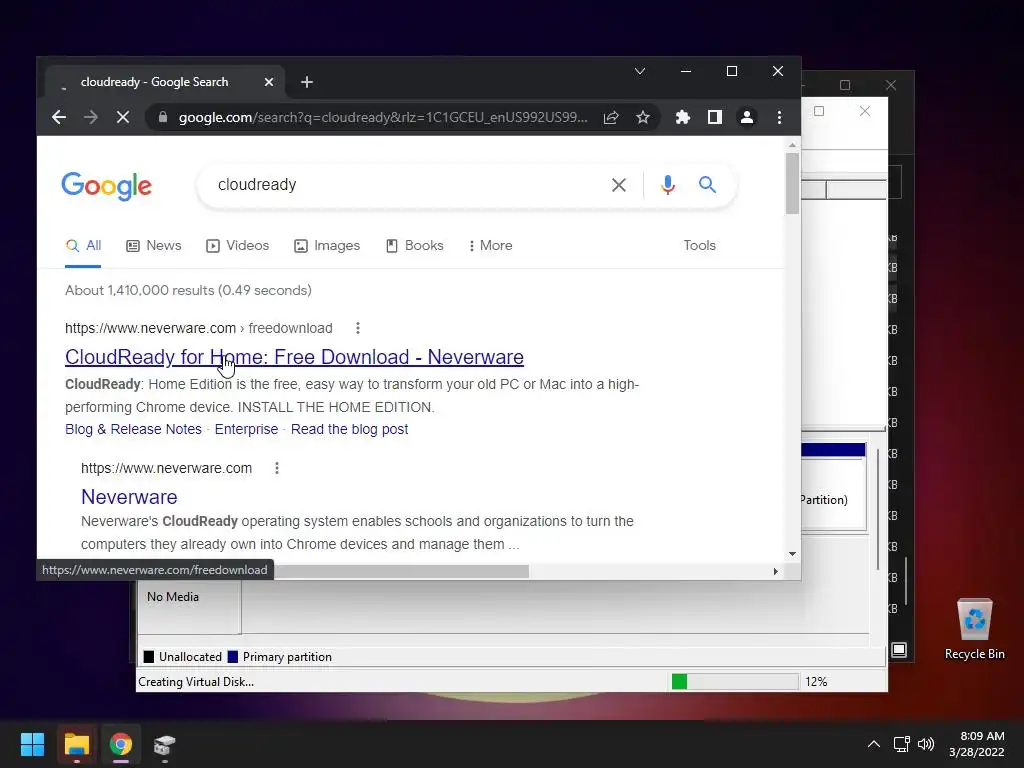Image resolution: width=1024 pixels, height=768 pixels.
Task: Open the volume speaker icon in tray
Action: [926, 744]
